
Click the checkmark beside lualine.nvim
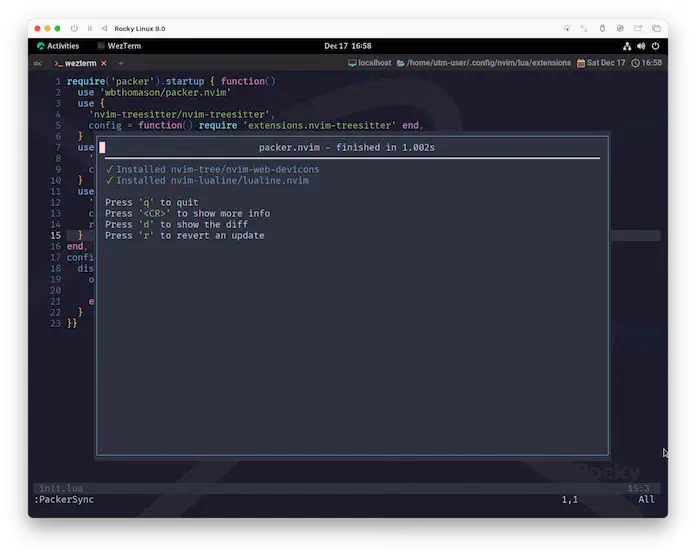109,180
